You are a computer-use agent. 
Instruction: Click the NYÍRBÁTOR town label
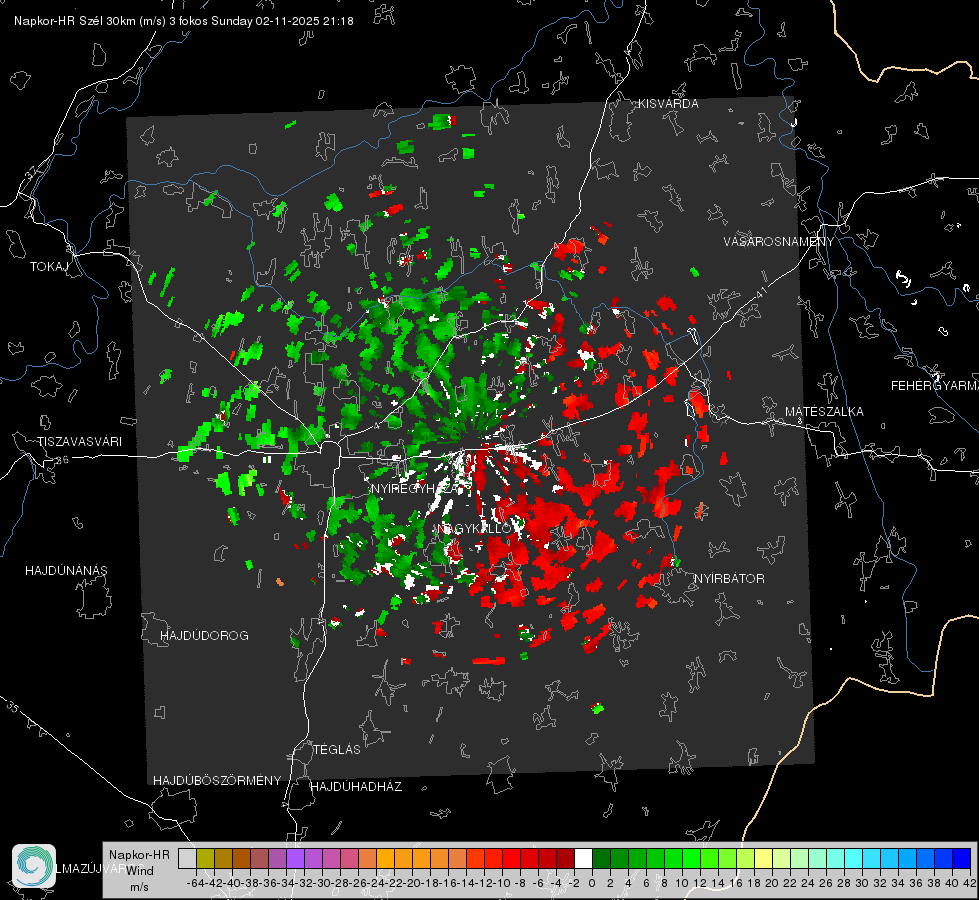click(x=729, y=579)
